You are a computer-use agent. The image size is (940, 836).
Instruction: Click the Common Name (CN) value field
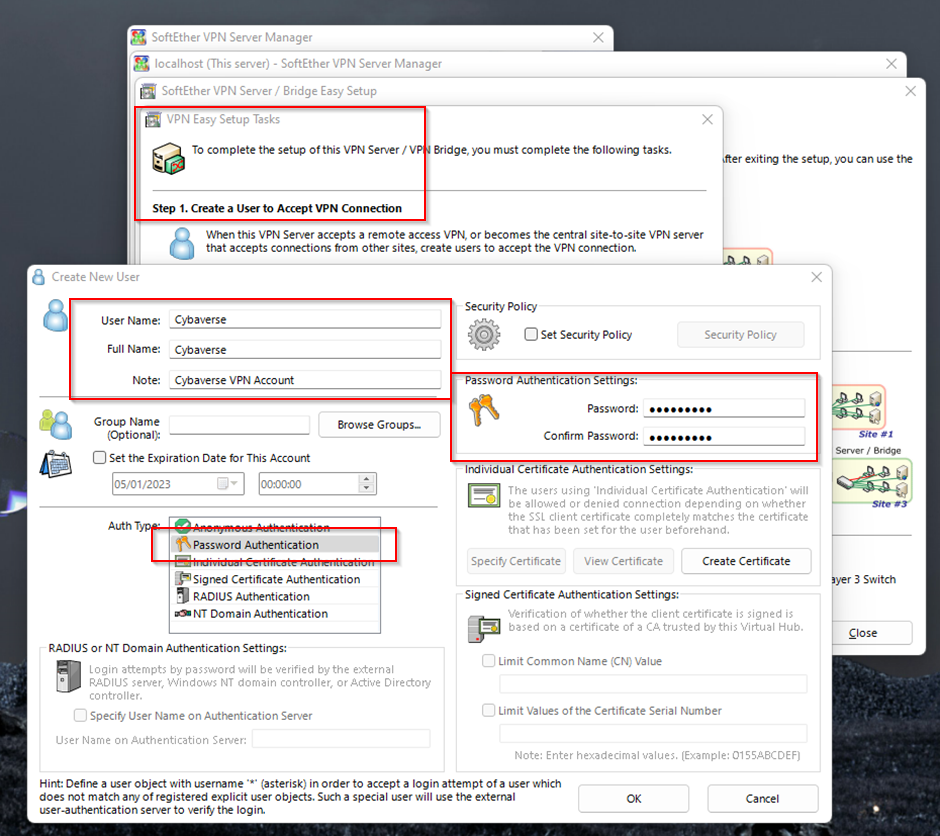(653, 684)
